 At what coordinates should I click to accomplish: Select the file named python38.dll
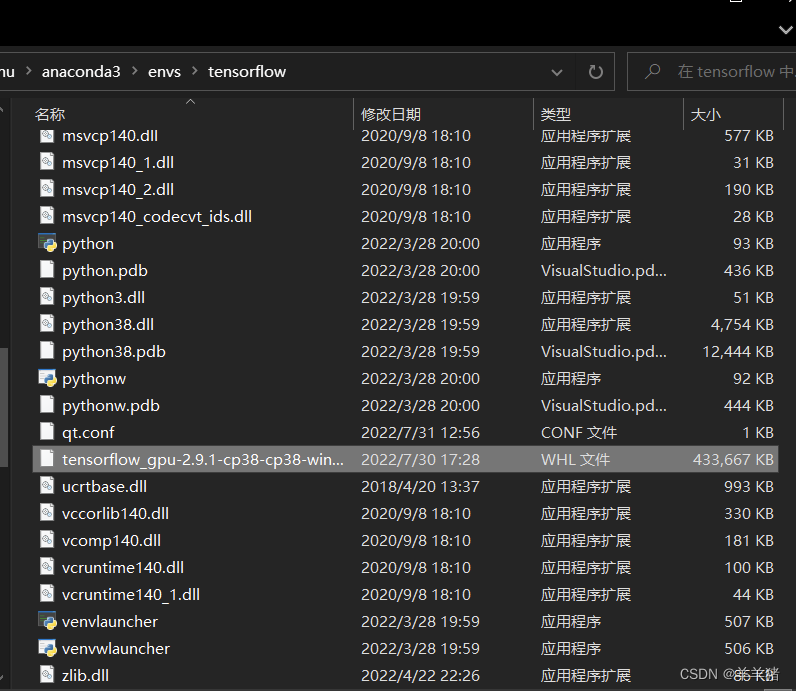[x=108, y=325]
